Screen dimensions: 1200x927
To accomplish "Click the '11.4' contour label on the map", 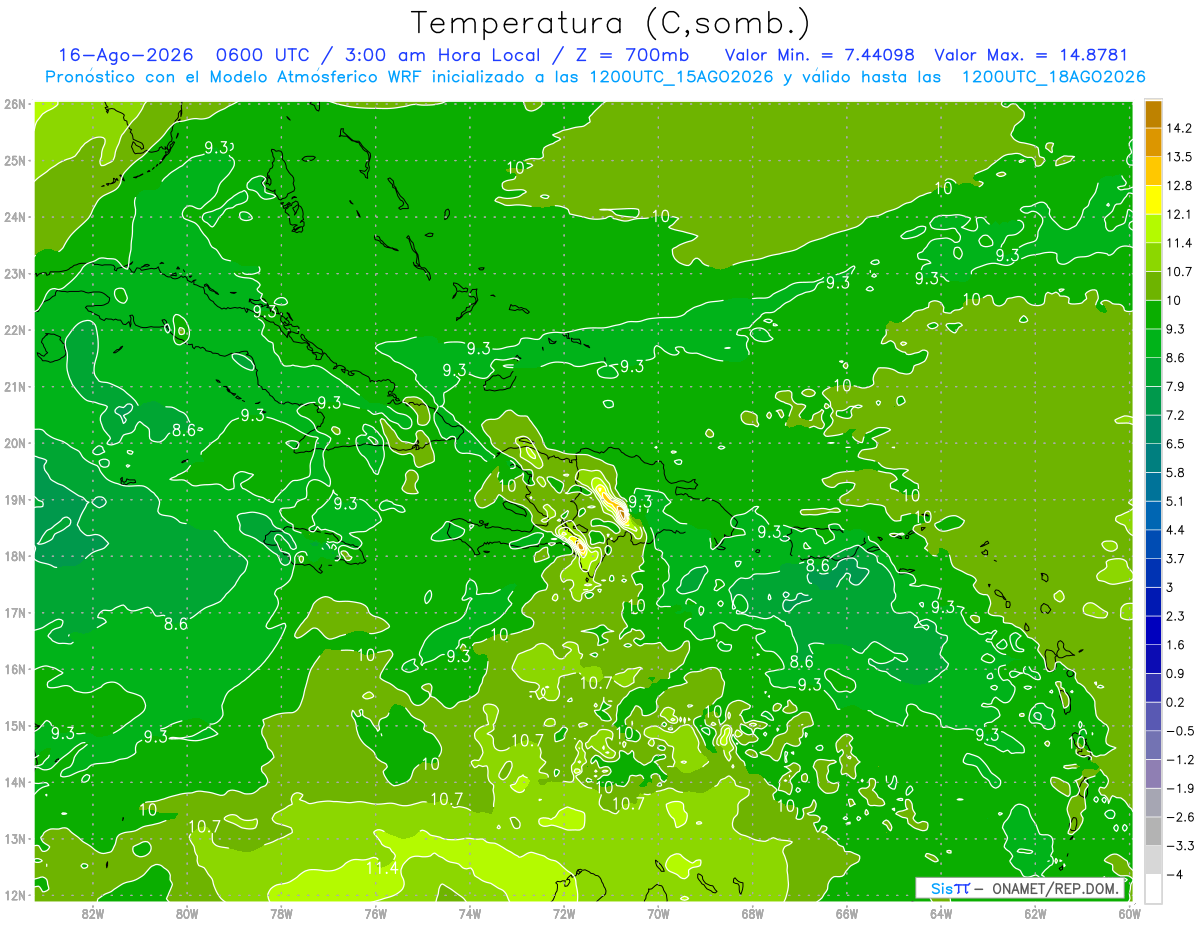I will [381, 867].
